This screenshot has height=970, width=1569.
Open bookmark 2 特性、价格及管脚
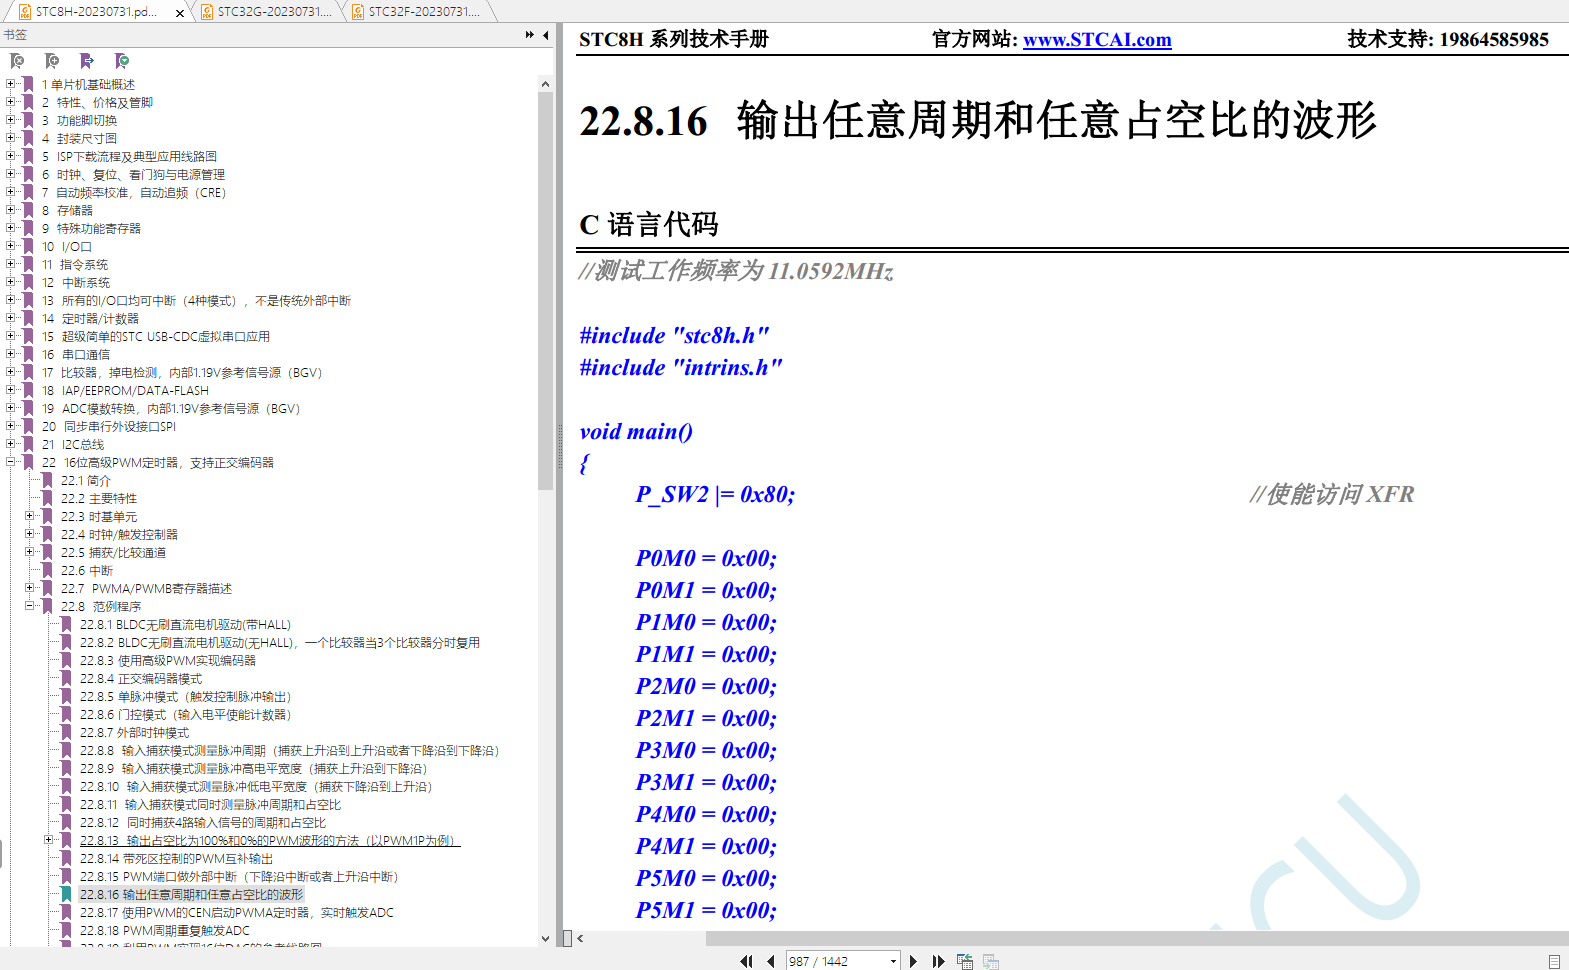tap(97, 102)
